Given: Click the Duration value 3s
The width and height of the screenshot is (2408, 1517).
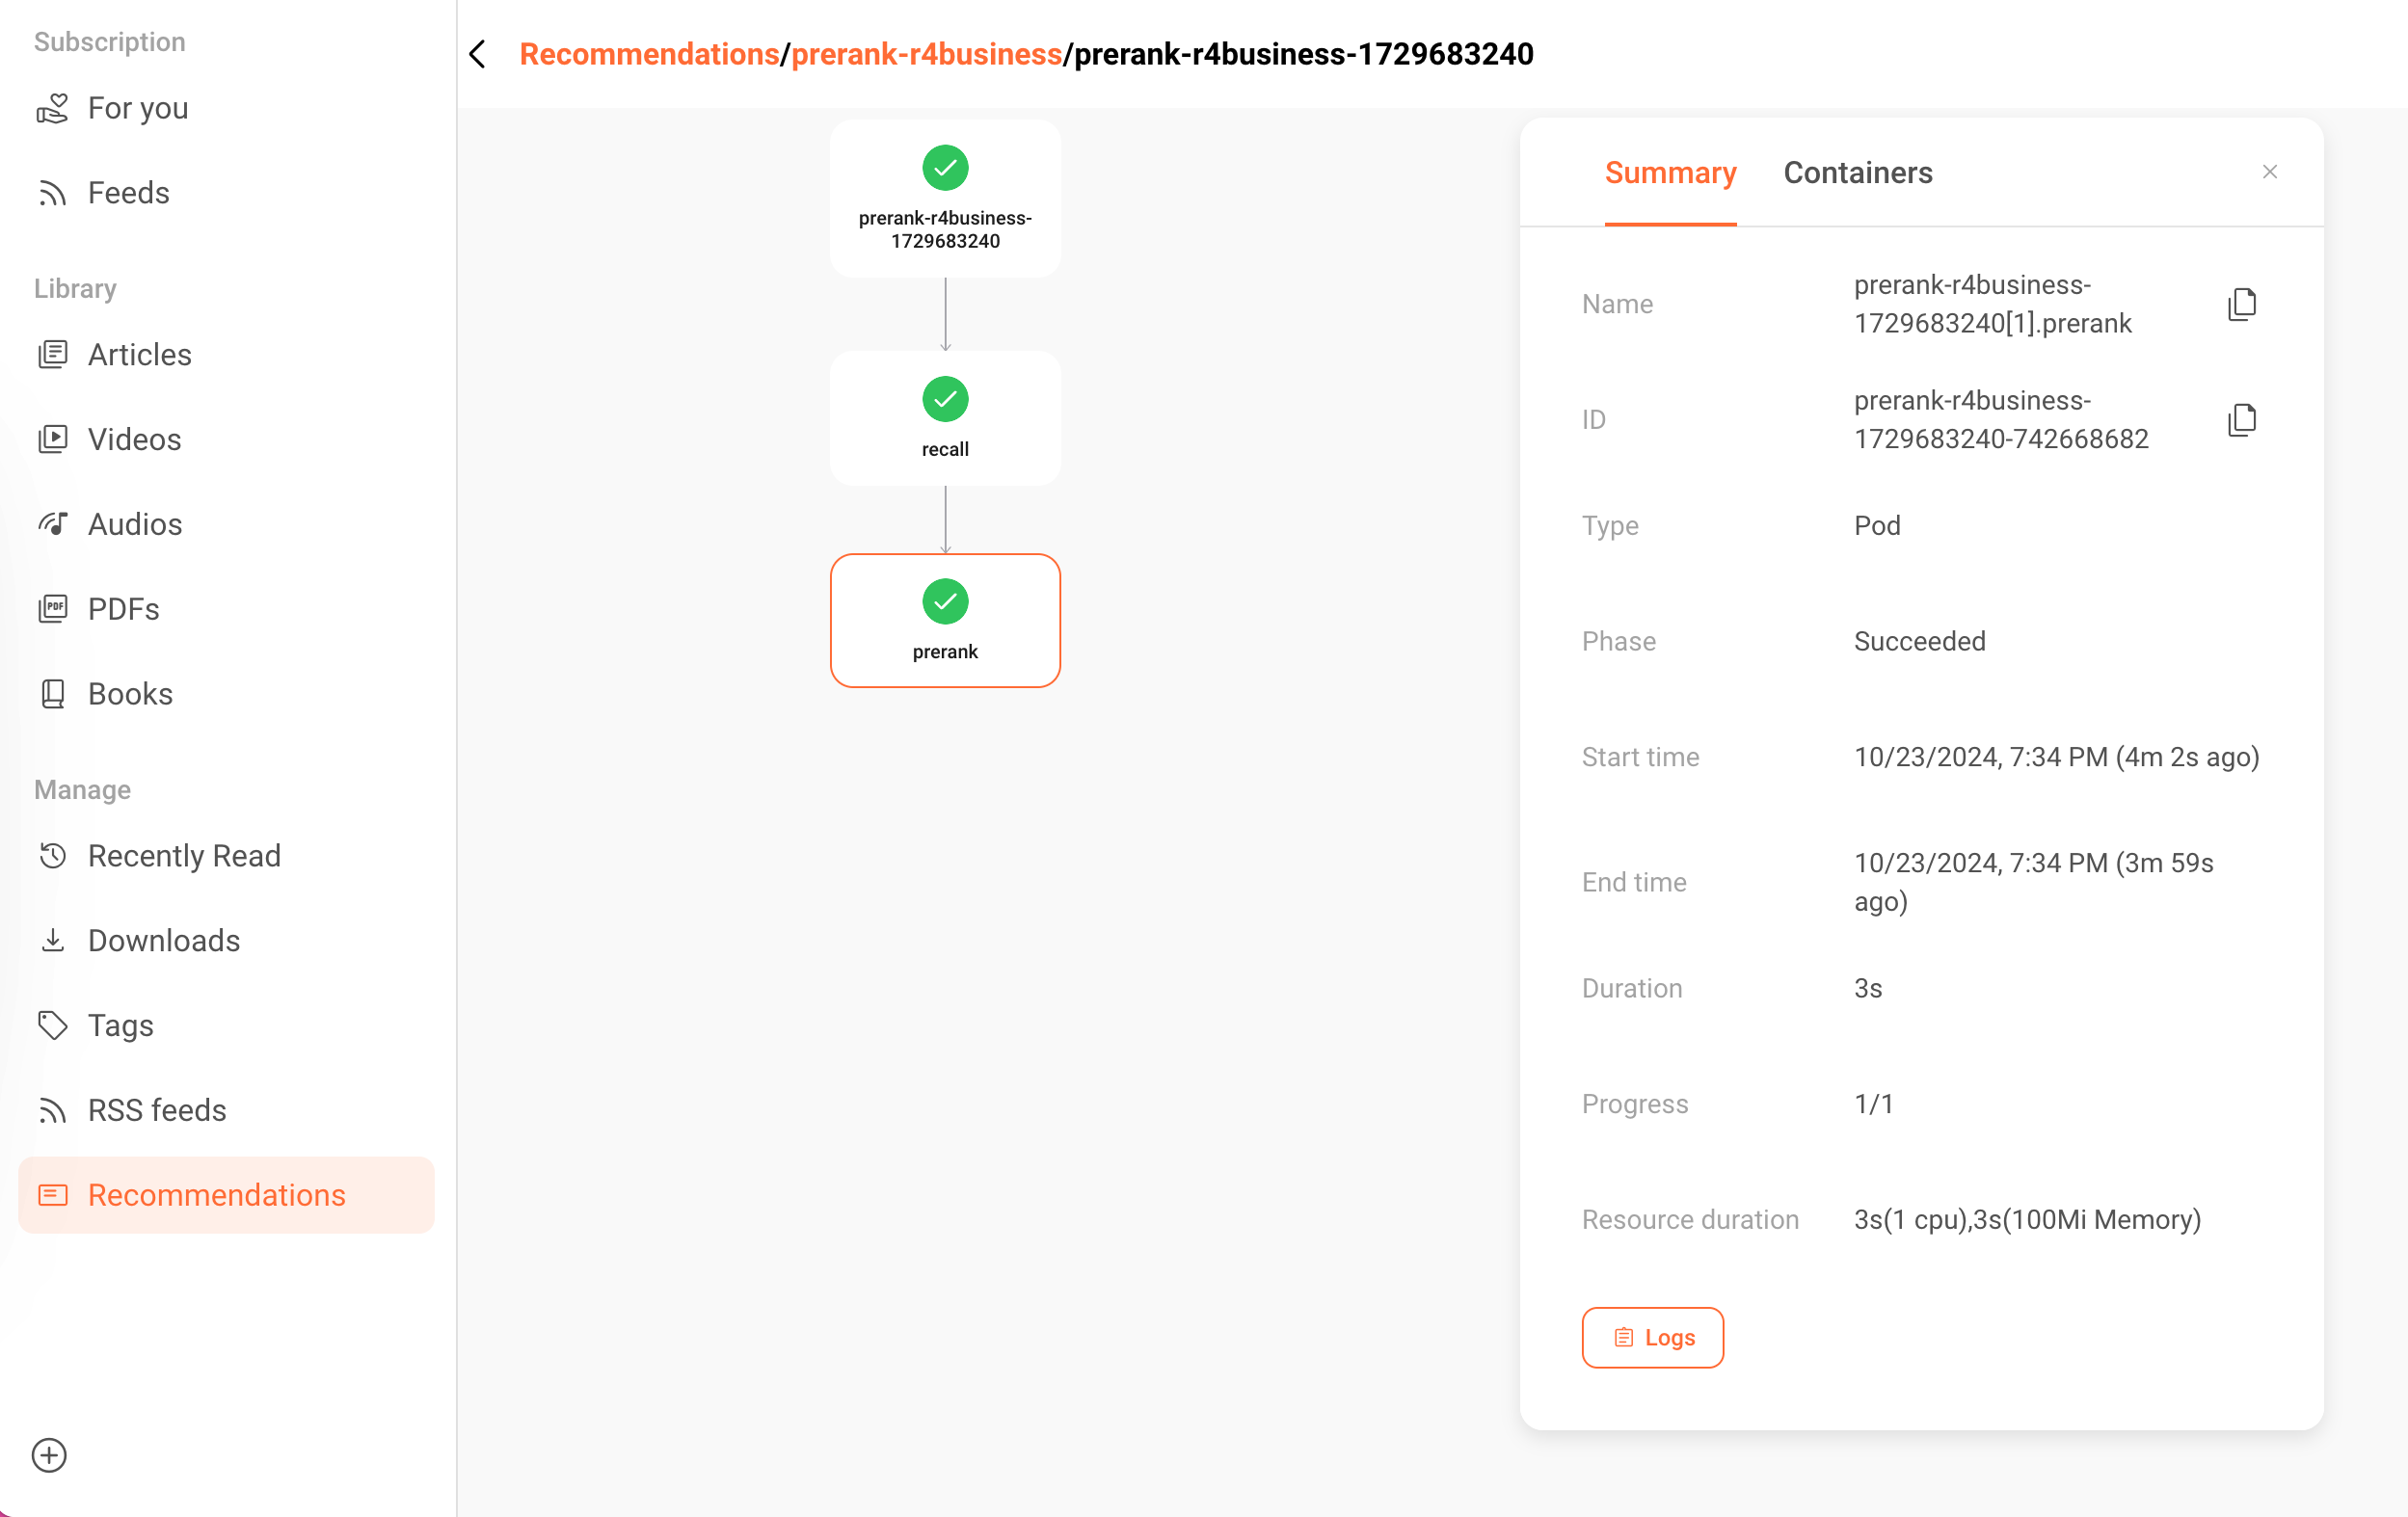Looking at the screenshot, I should pyautogui.click(x=1868, y=988).
